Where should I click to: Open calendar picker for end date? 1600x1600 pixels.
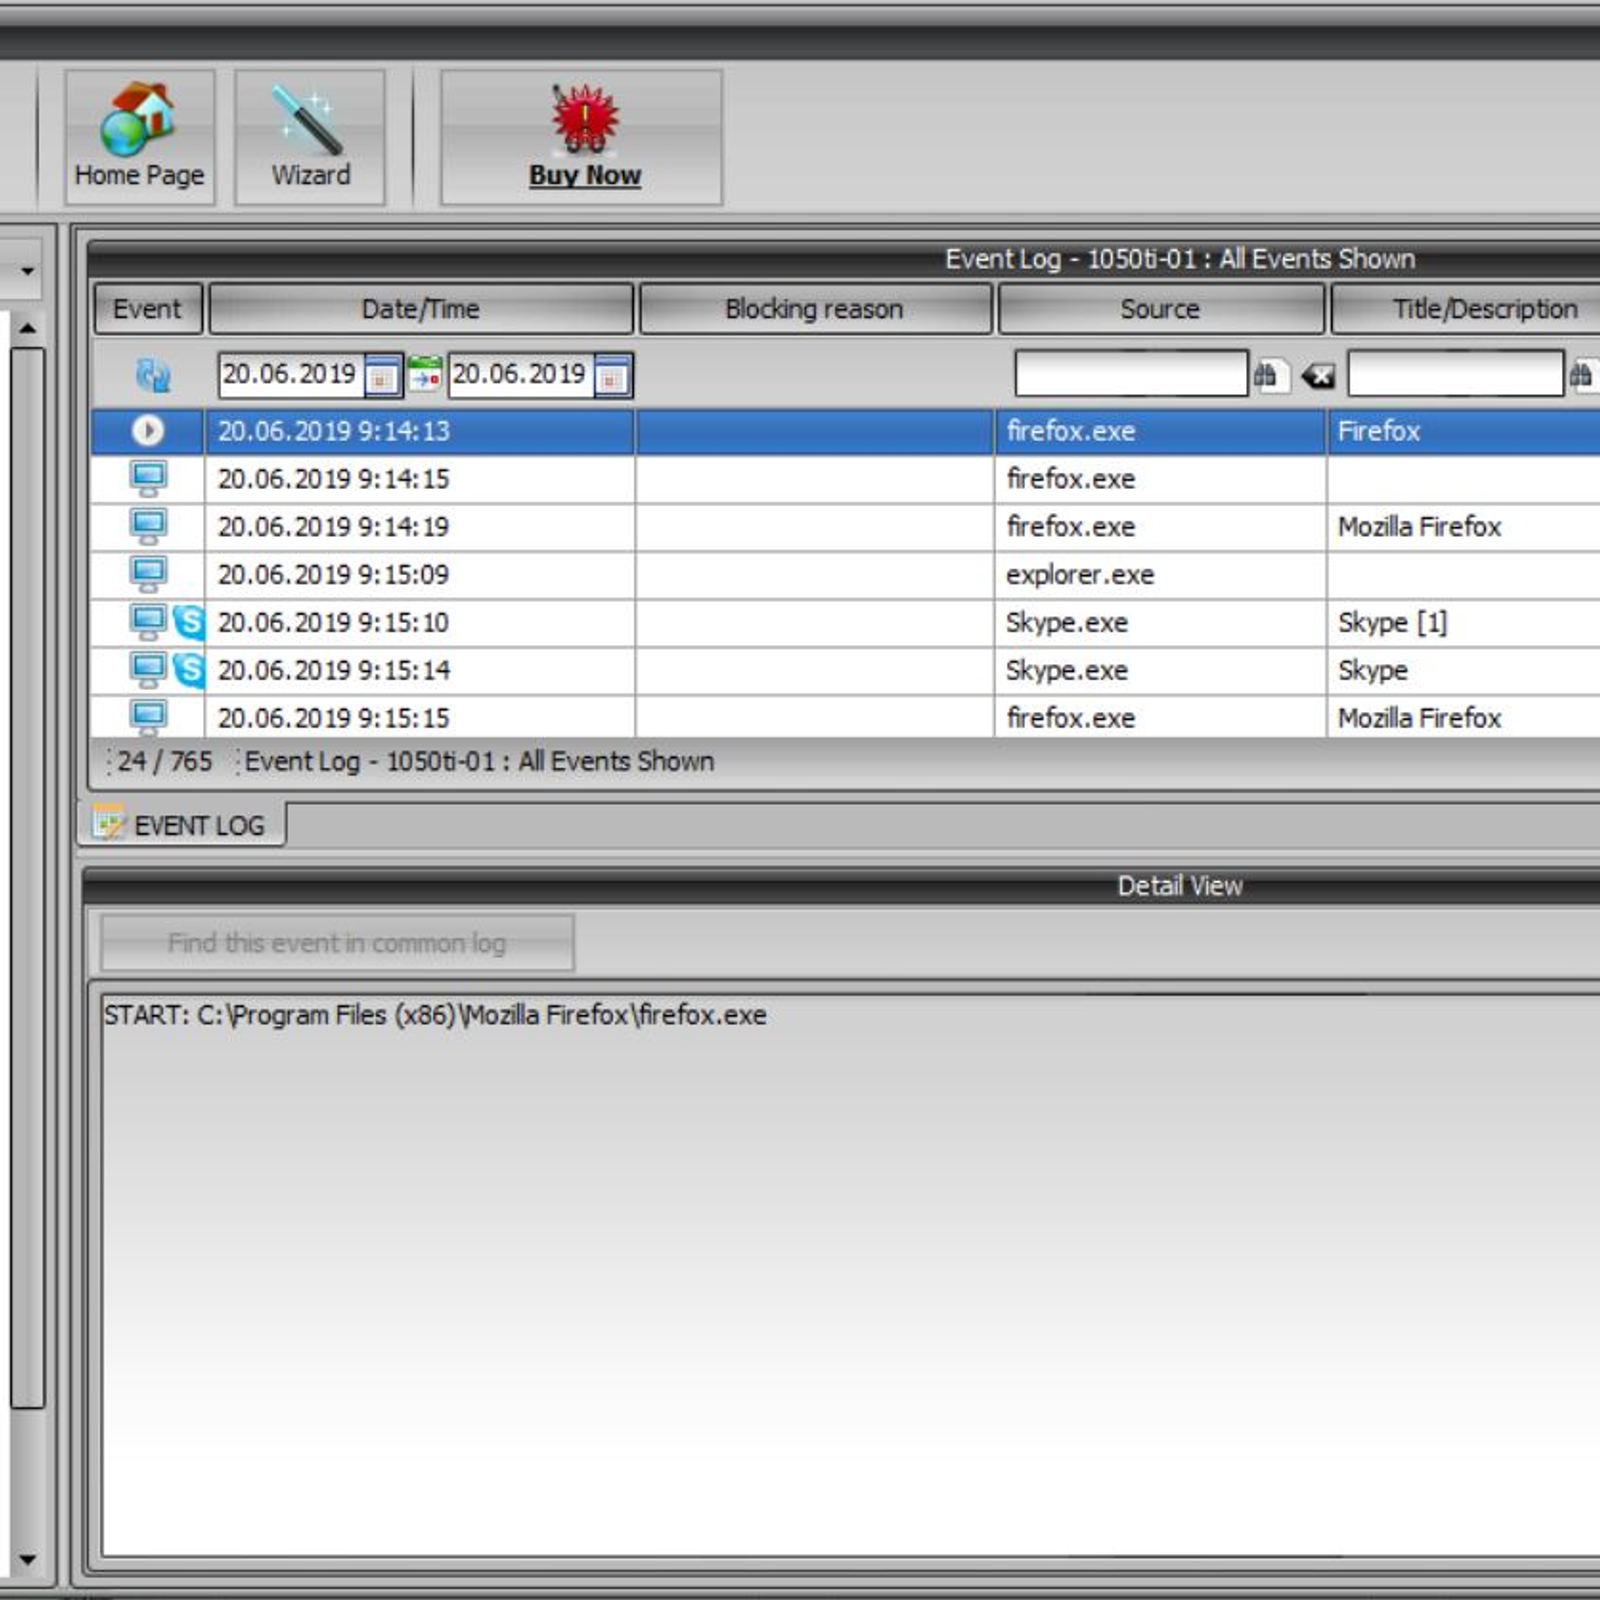click(613, 376)
